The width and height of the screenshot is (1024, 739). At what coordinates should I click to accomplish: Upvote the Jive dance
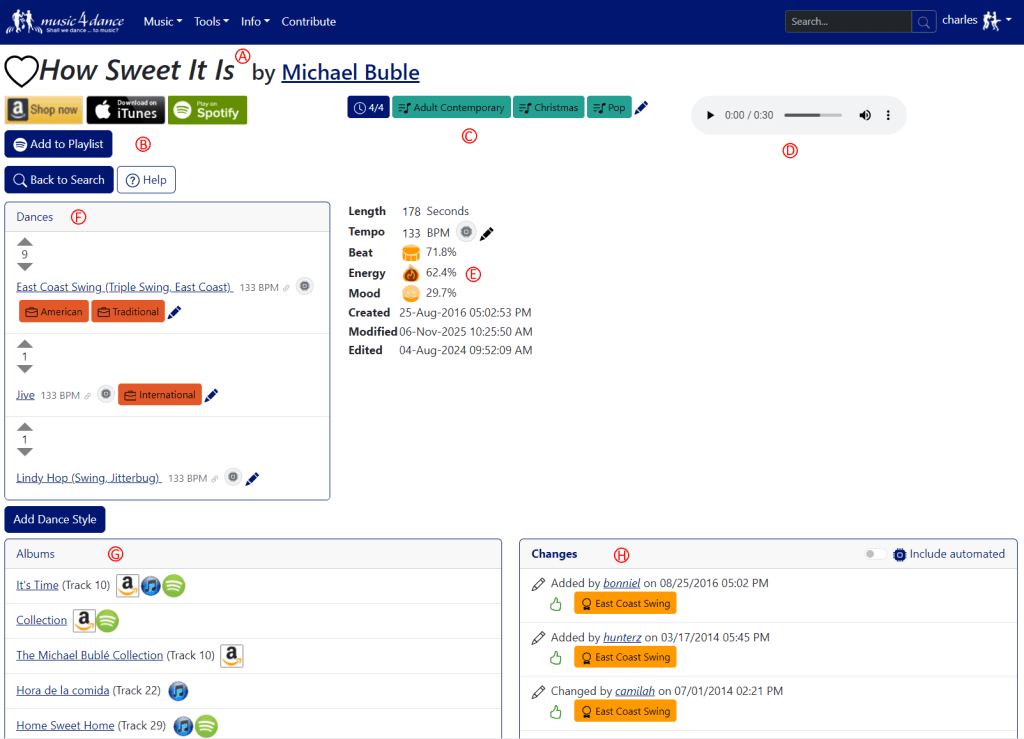25,344
